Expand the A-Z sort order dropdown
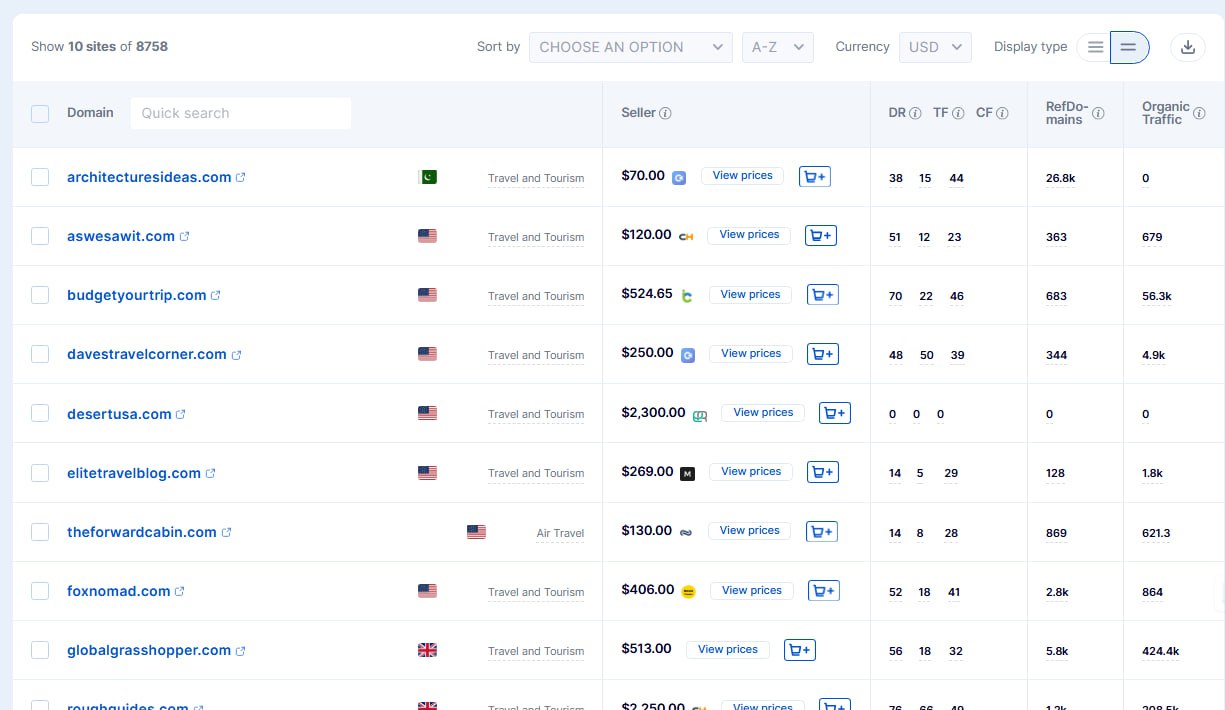Screen dimensions: 1225x710 pyautogui.click(x=777, y=47)
